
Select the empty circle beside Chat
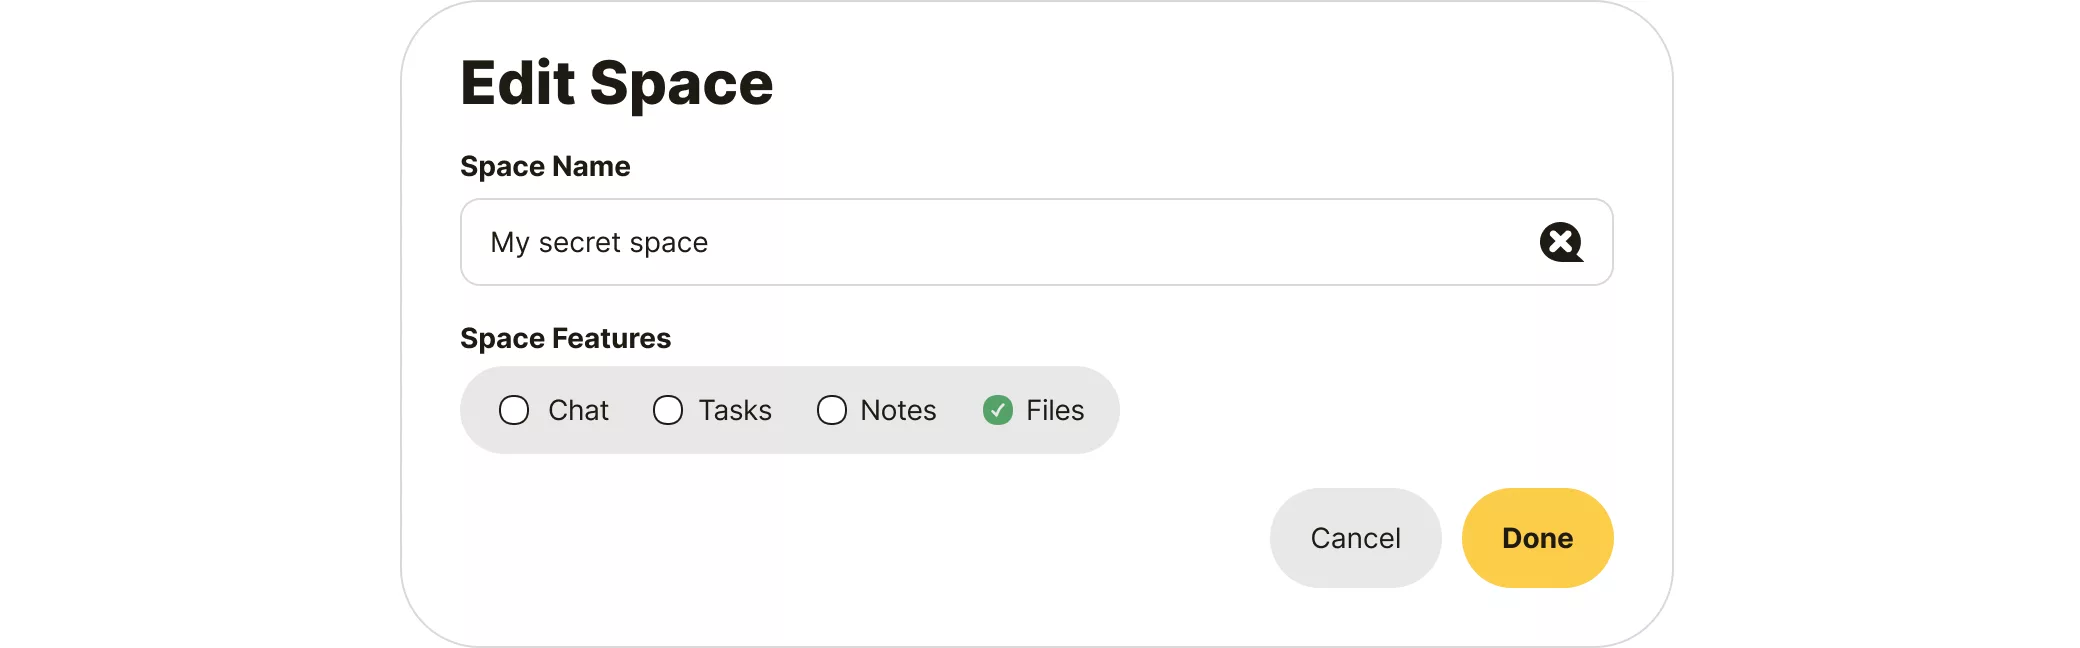[x=514, y=410]
